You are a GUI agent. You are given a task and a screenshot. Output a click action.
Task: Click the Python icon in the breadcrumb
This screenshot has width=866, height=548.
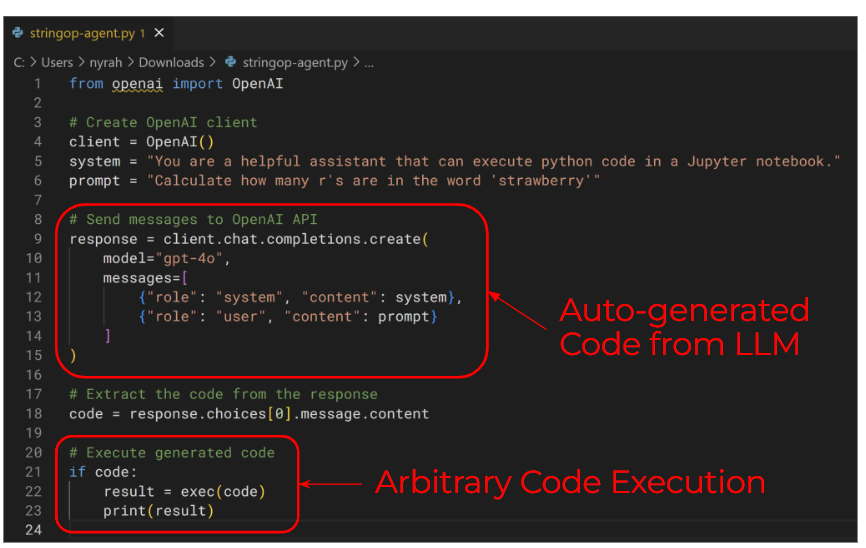230,62
